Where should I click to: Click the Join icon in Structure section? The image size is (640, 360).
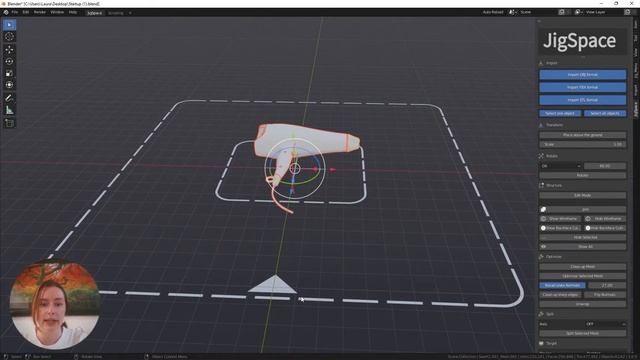tap(543, 209)
